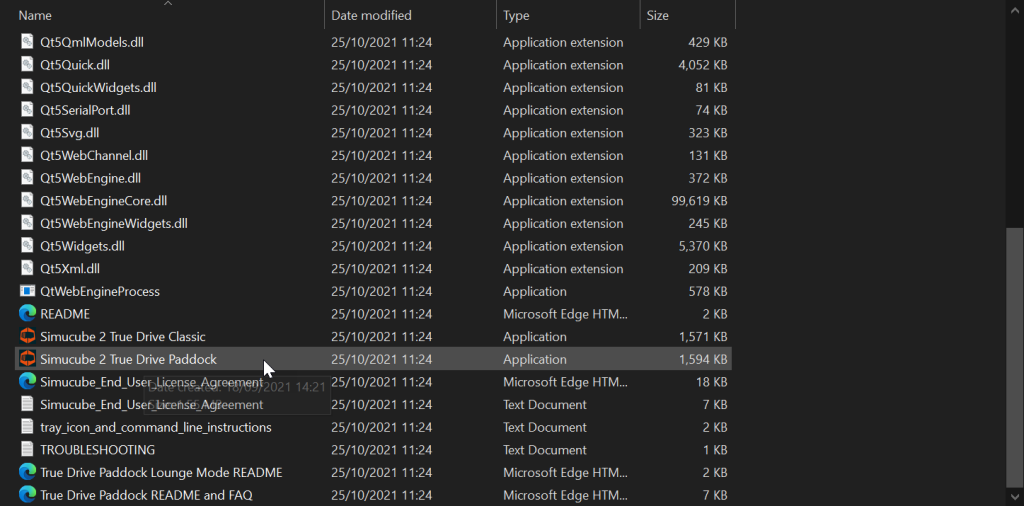Viewport: 1024px width, 506px height.
Task: Select the Qt5WebEngineWidgets.dll file name
Action: click(114, 223)
